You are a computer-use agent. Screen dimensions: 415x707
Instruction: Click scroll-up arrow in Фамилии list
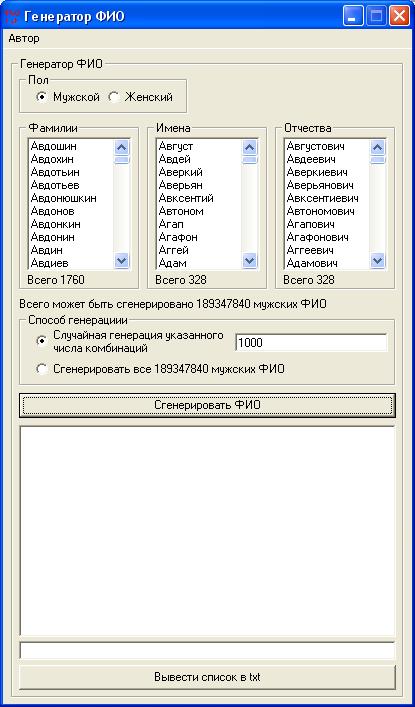(x=122, y=147)
